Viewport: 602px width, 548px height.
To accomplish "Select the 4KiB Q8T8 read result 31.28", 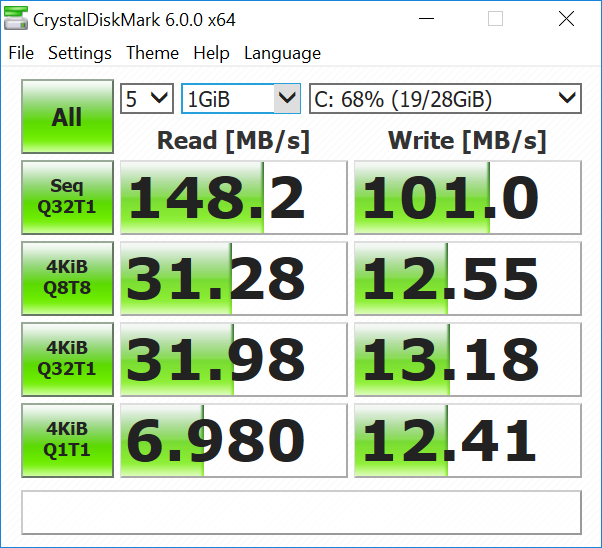I will click(234, 278).
